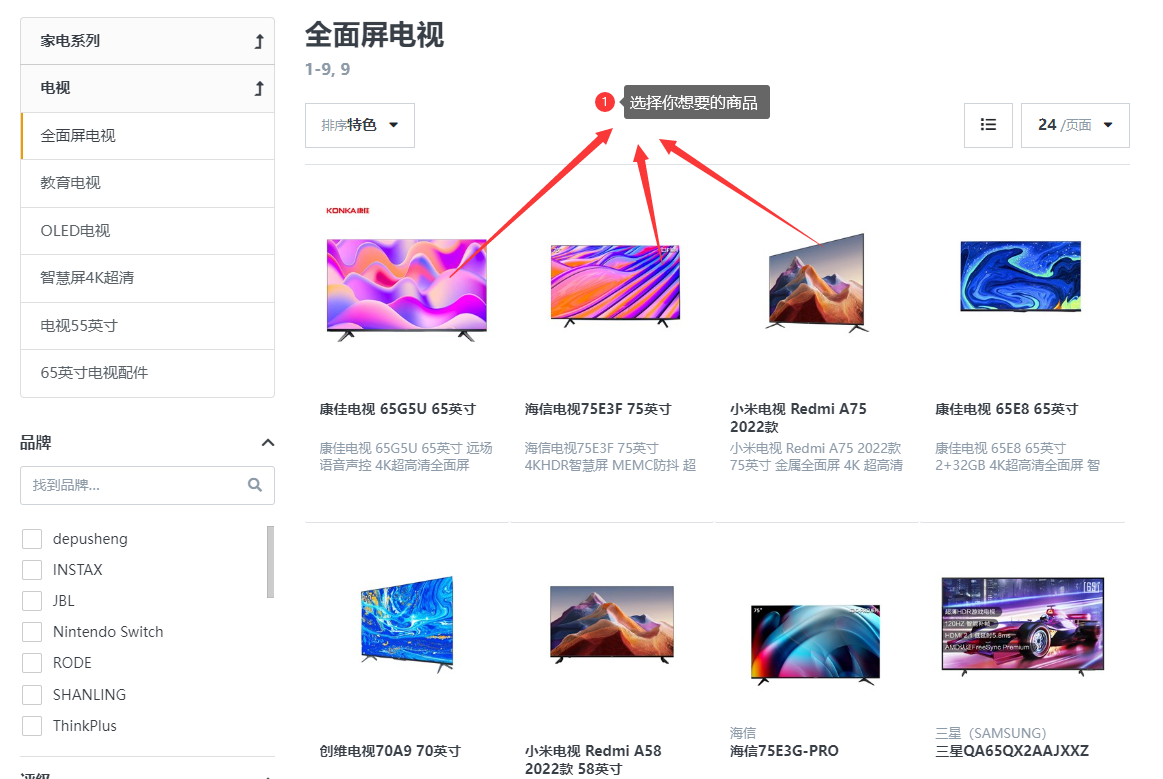Click the Redmi A75 grey description text
The width and height of the screenshot is (1163, 779).
(x=817, y=457)
